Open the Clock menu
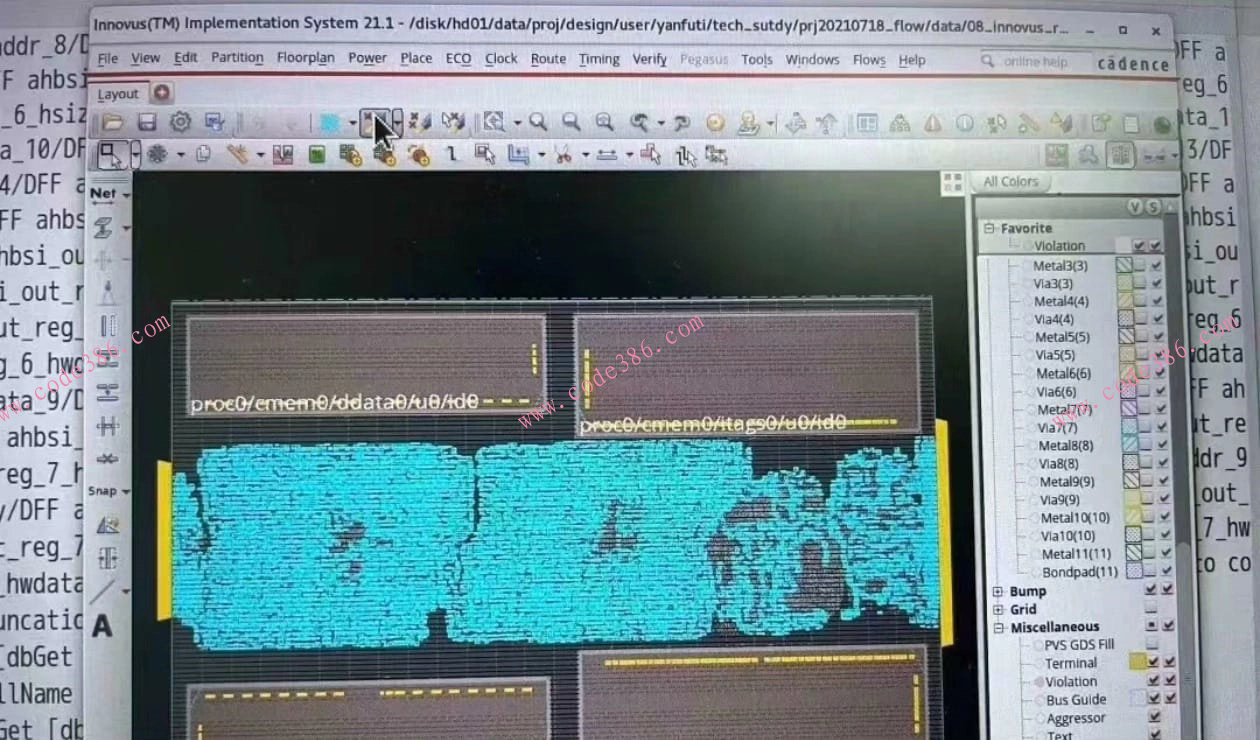Image resolution: width=1260 pixels, height=740 pixels. click(x=501, y=58)
